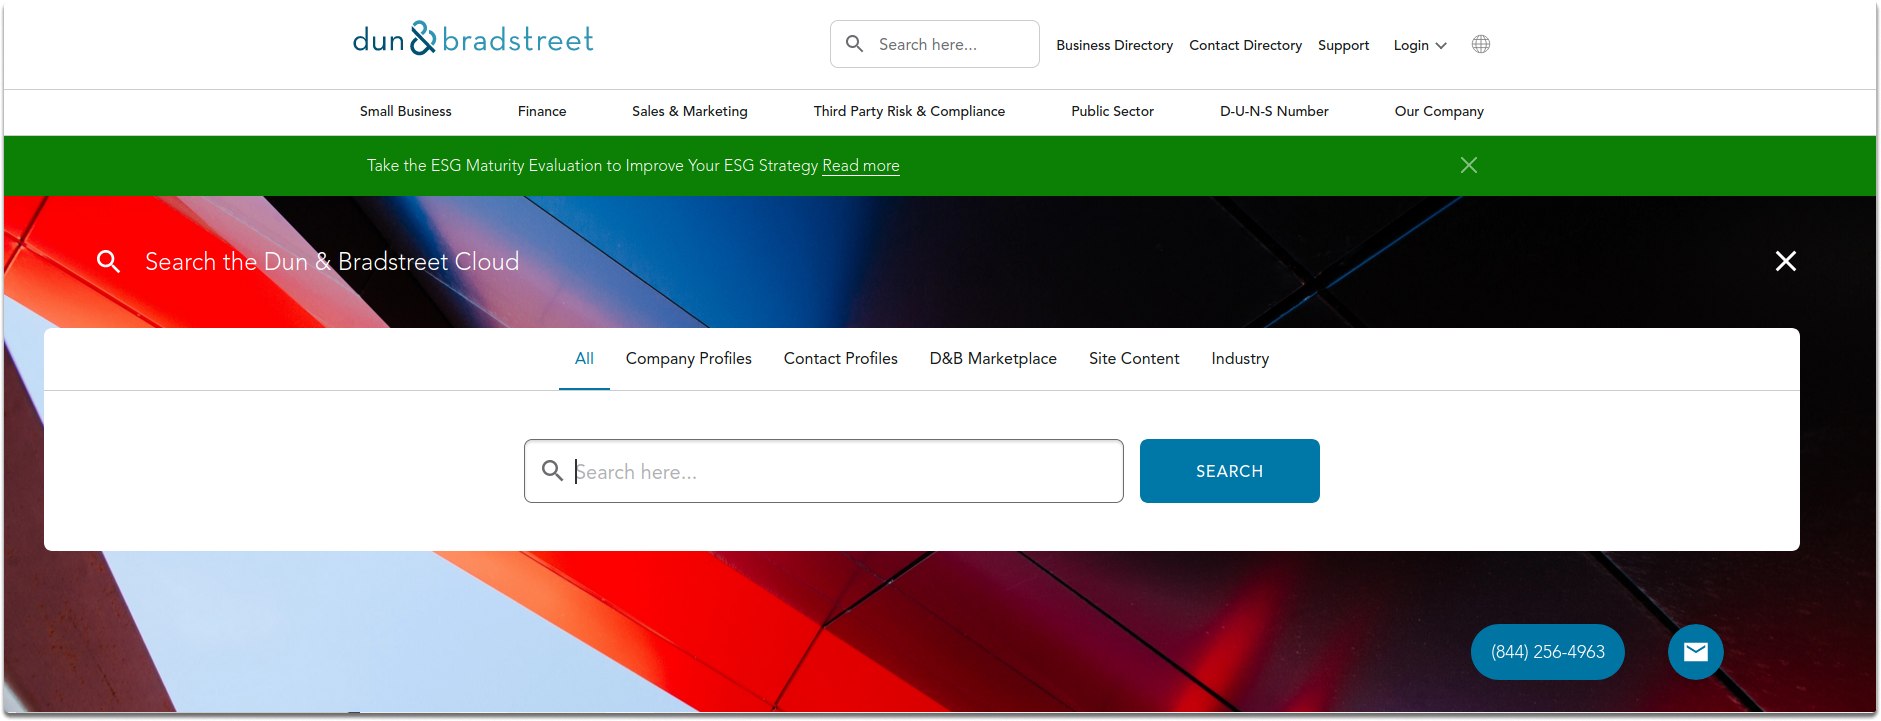Open the globe language selector icon
This screenshot has height=721, width=1881.
[1481, 44]
